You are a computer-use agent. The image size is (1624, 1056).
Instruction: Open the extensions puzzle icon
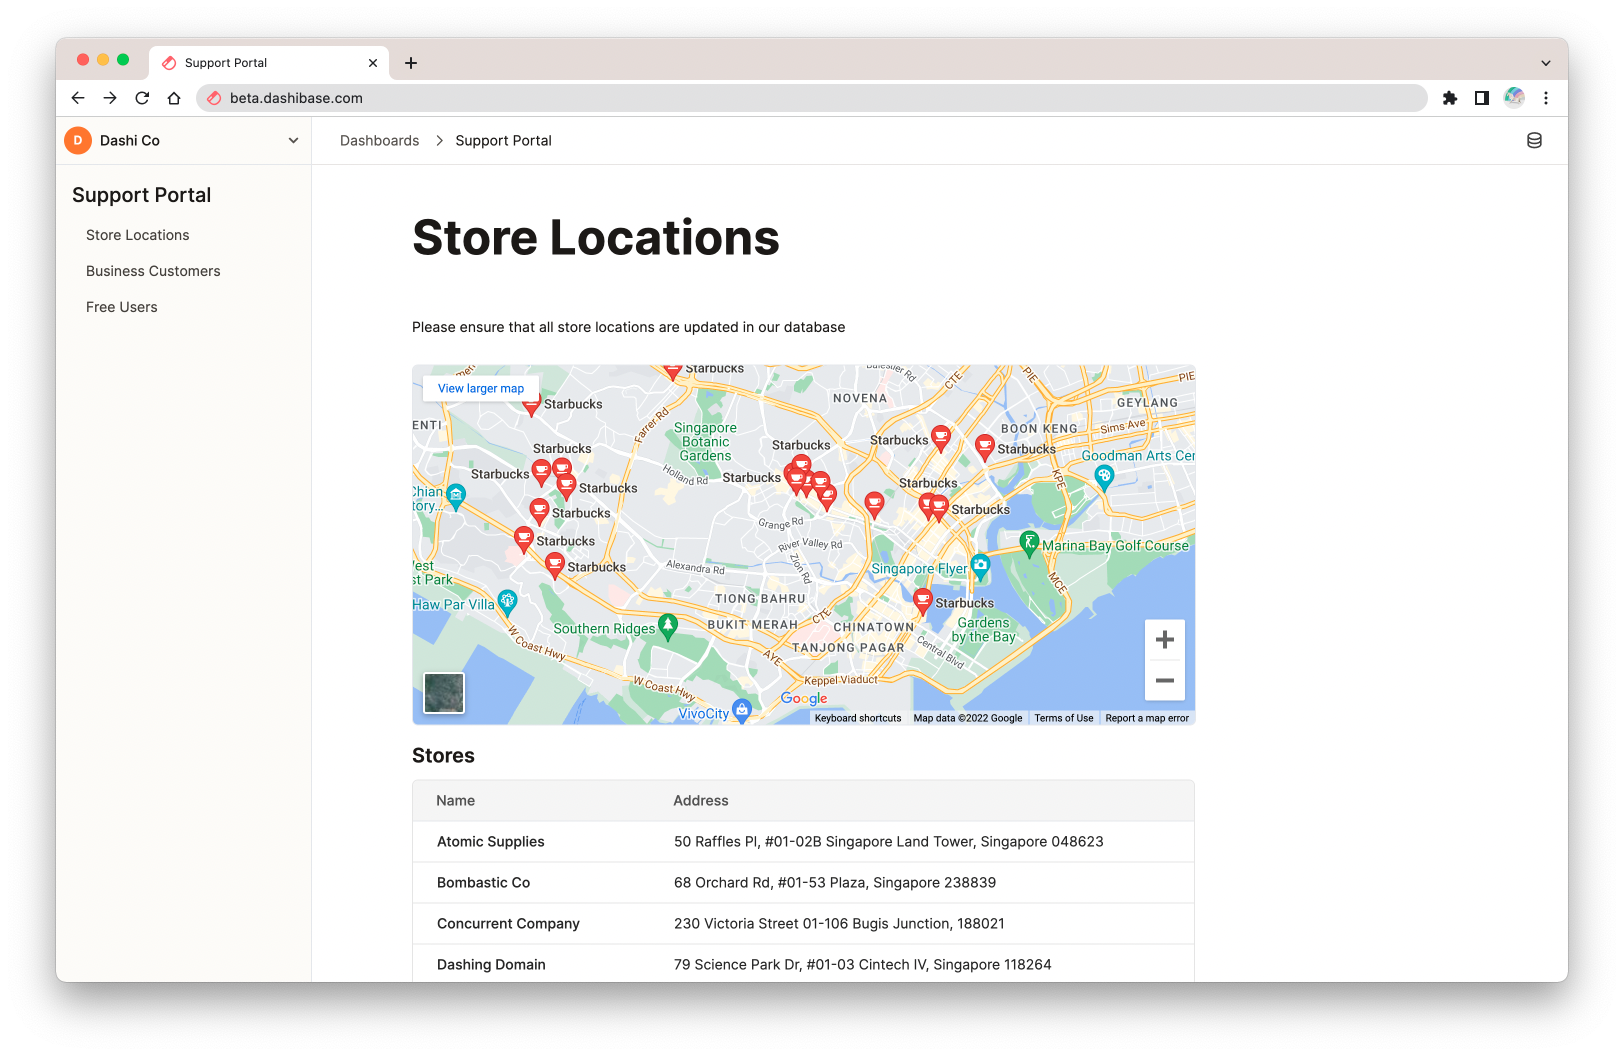pos(1450,98)
